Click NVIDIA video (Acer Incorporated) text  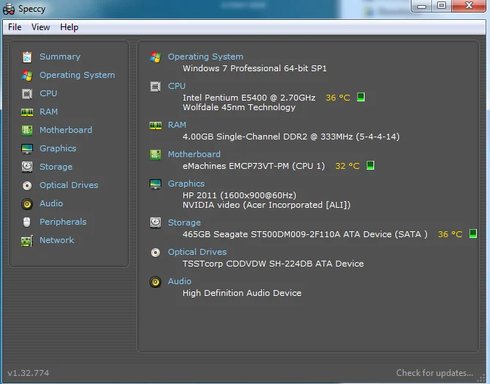267,205
